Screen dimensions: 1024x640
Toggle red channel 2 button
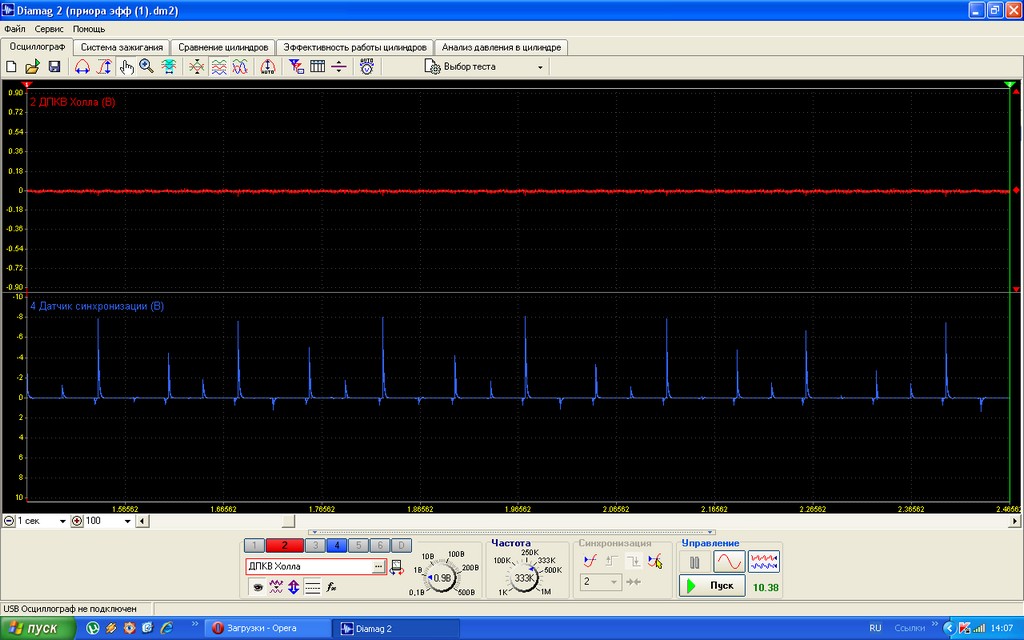pyautogui.click(x=284, y=545)
